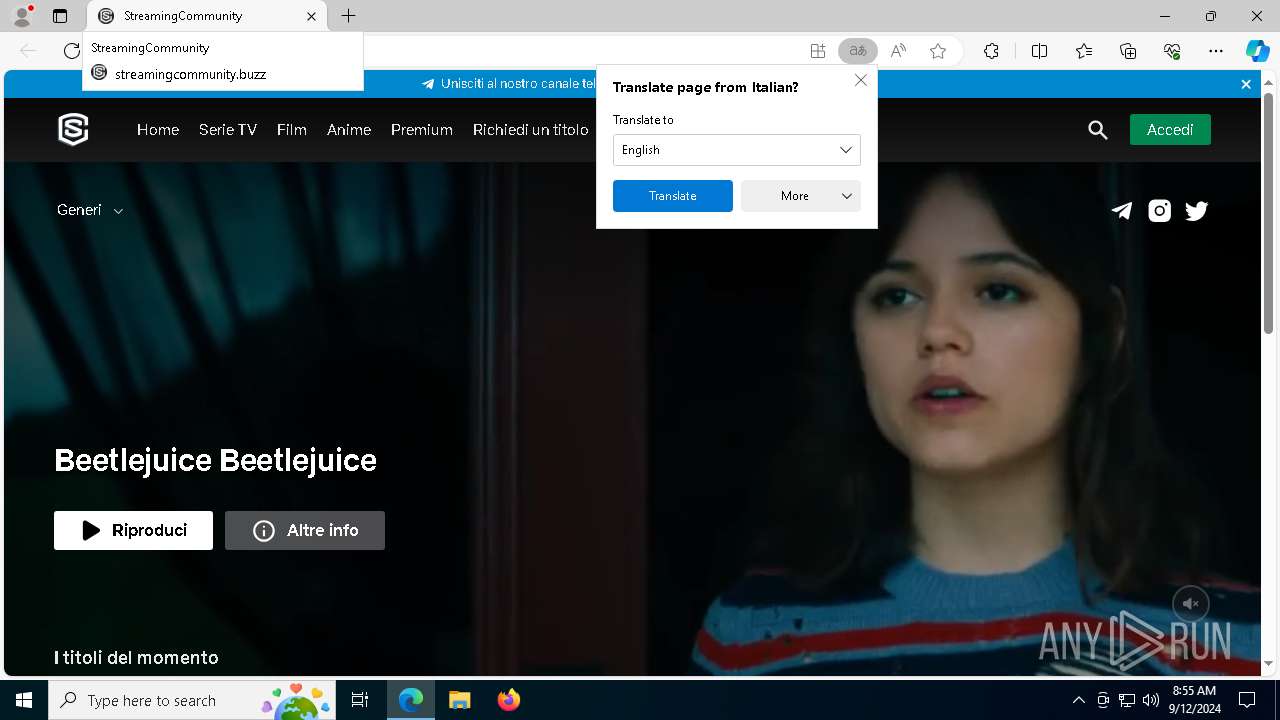This screenshot has width=1280, height=720.
Task: Open Browser essentials heart icon
Action: coord(1172,51)
